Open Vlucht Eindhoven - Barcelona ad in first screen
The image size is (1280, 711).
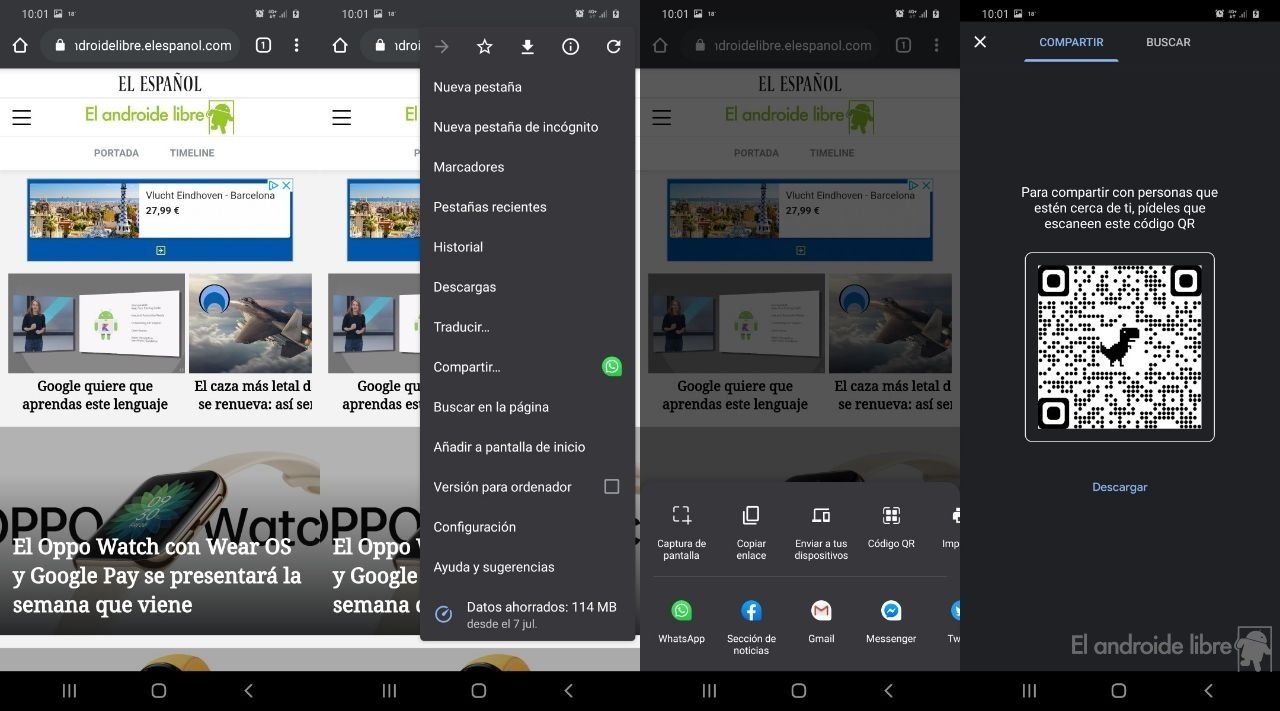160,220
